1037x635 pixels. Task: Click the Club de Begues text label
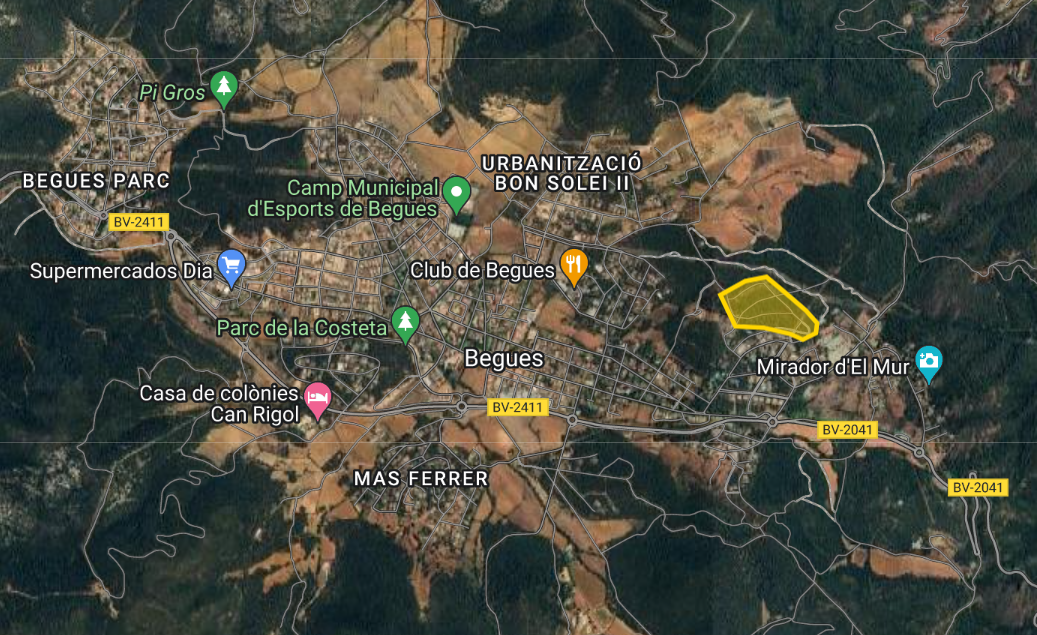click(x=482, y=271)
